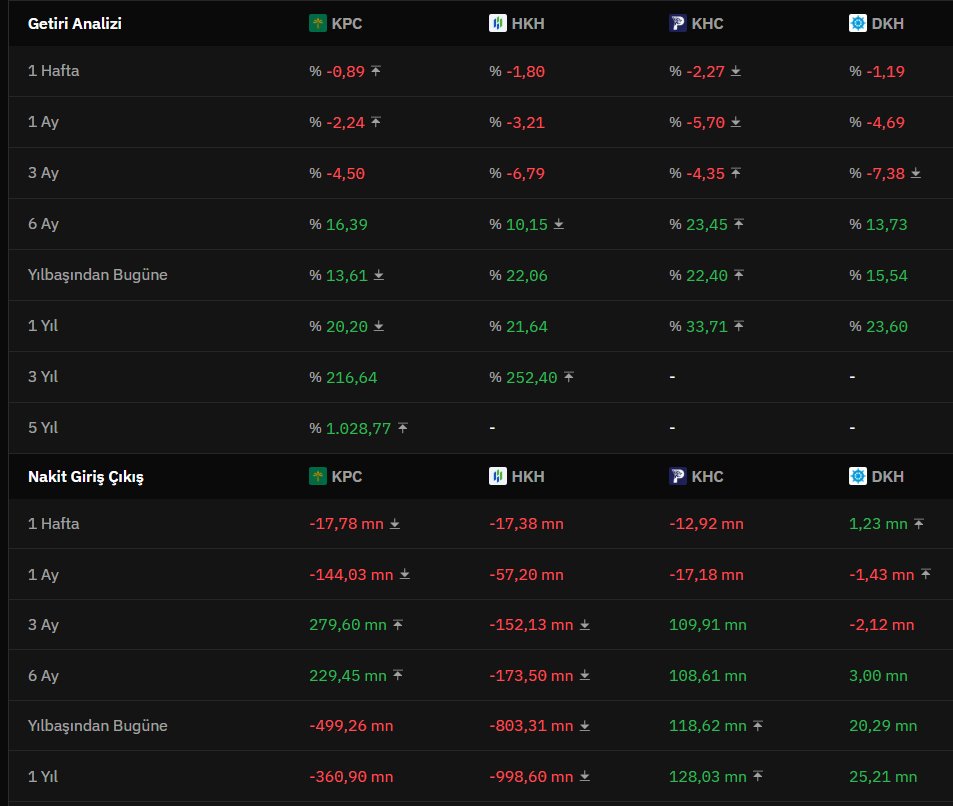Select KHC 3 Ay cash flow 109,91 mn
This screenshot has height=806, width=953.
click(x=707, y=625)
